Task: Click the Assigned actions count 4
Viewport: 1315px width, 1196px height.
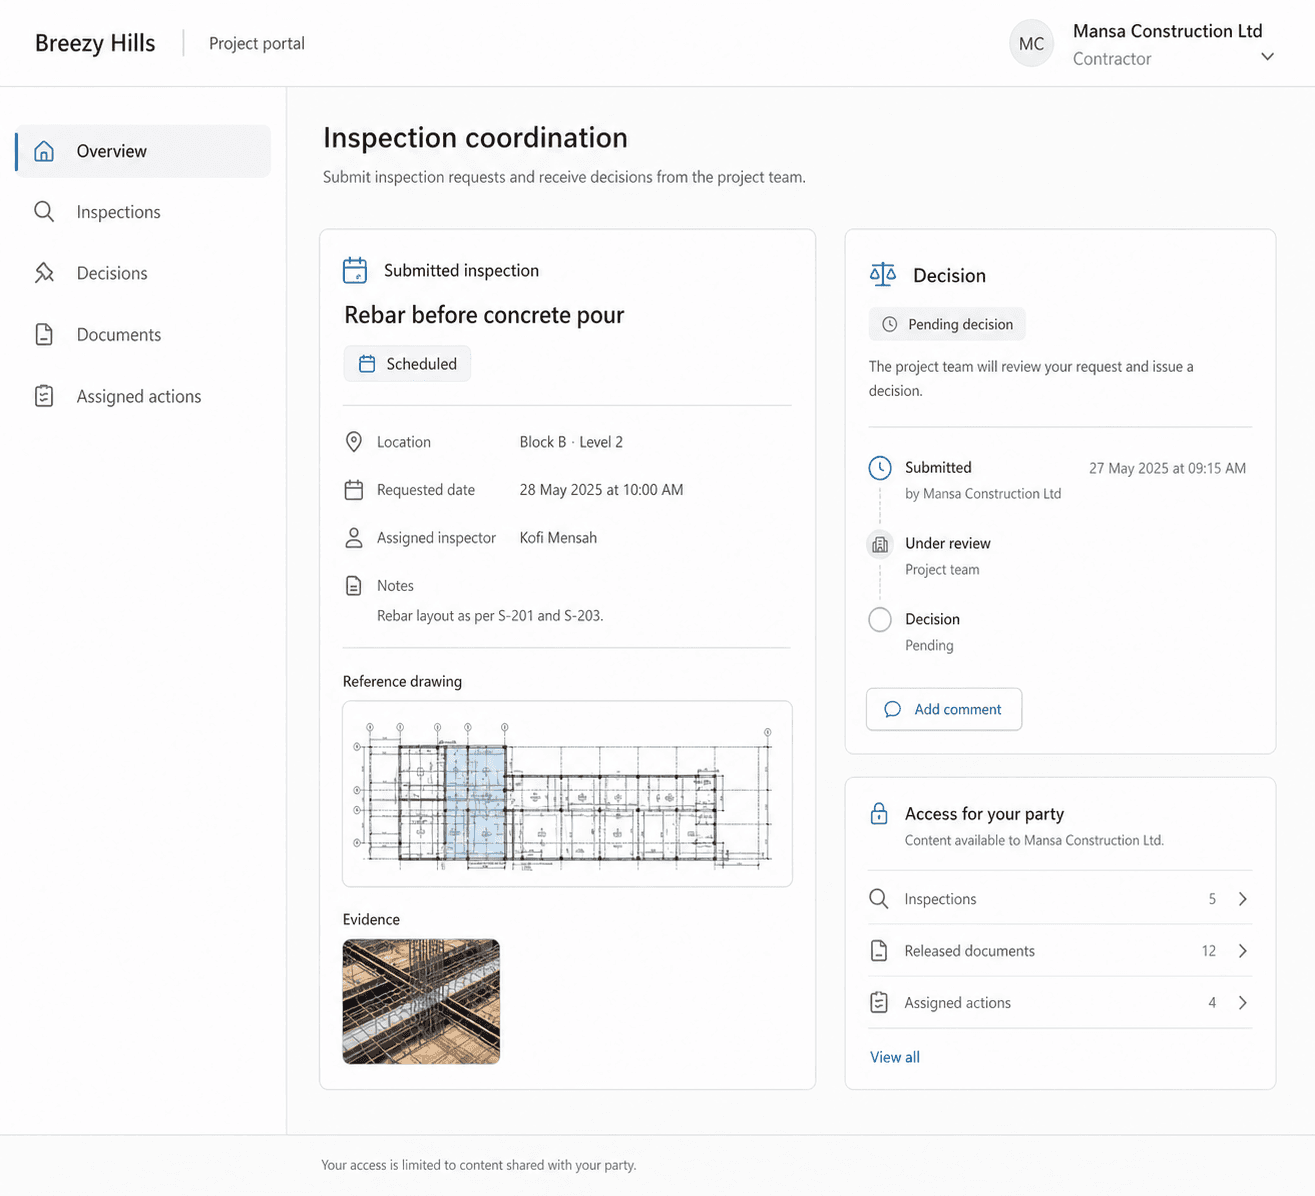Action: 1212,1003
